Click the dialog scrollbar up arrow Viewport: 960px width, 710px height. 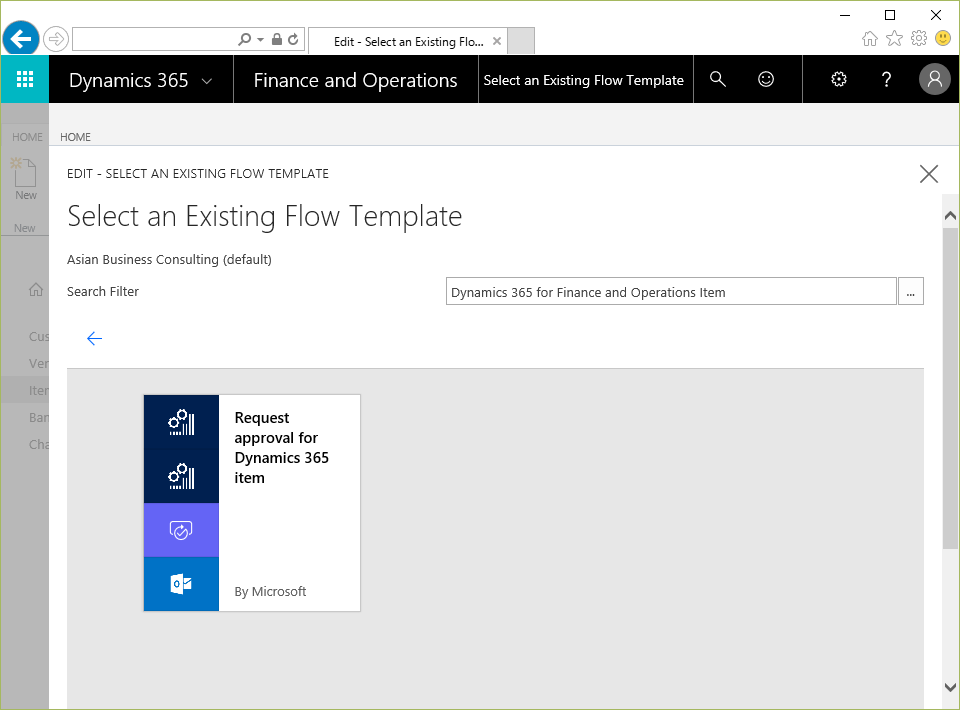click(x=950, y=215)
